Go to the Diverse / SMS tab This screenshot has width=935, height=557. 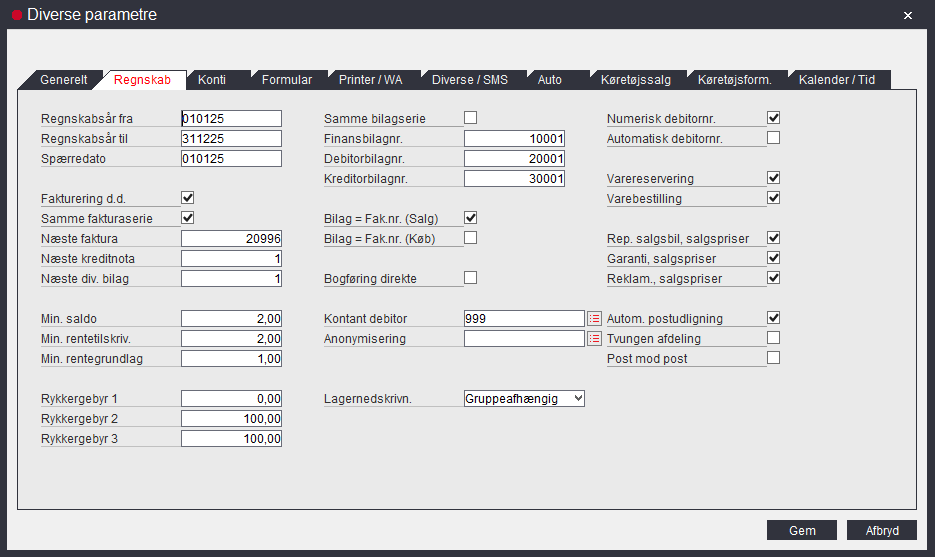point(469,79)
